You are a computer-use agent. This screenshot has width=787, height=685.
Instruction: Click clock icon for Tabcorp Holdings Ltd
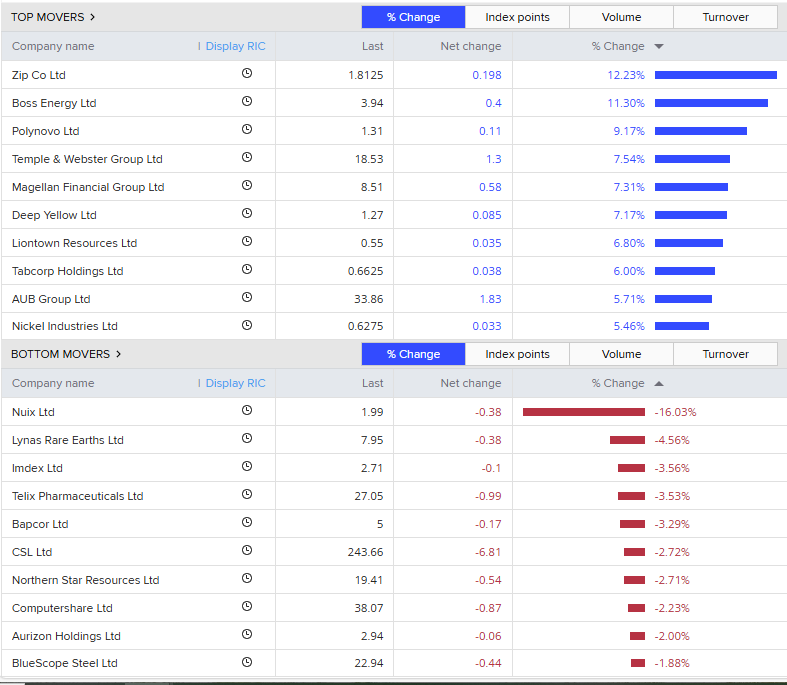(x=246, y=269)
